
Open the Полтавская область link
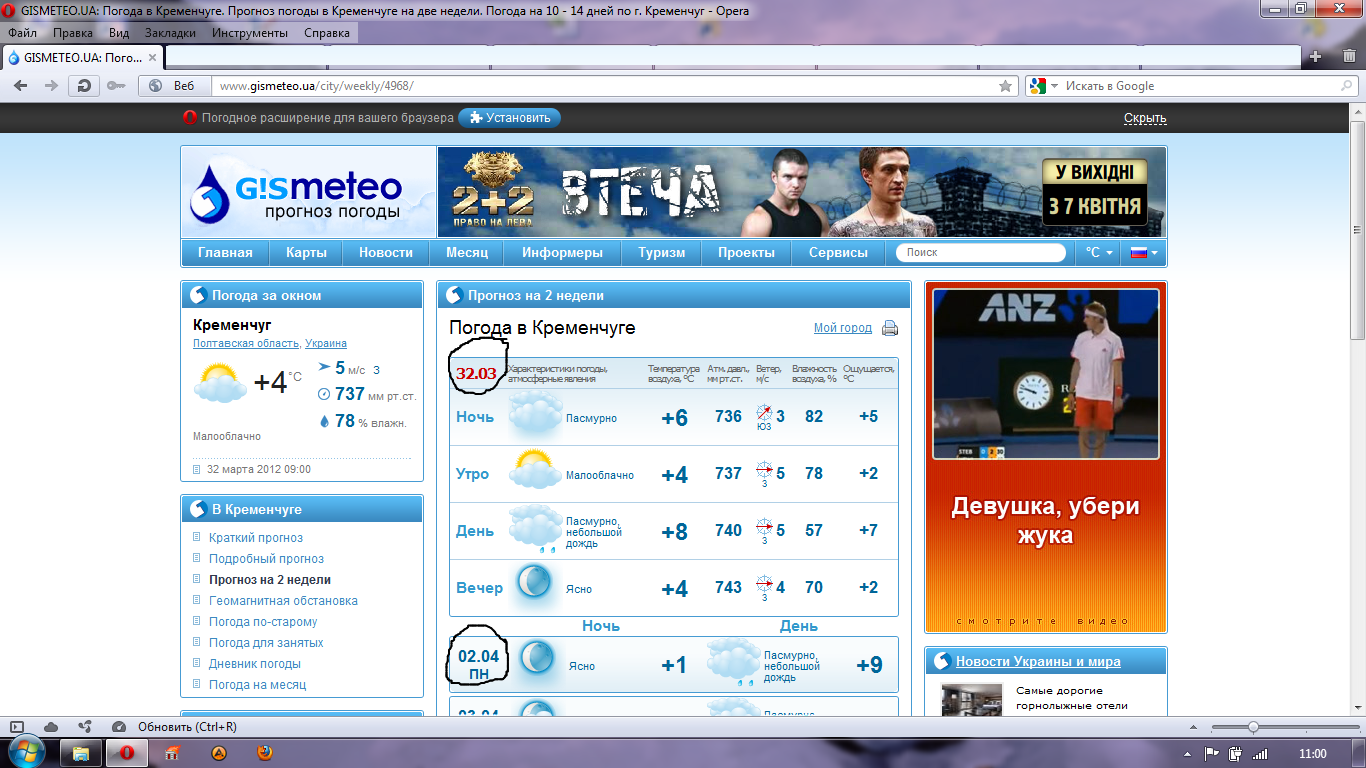click(x=246, y=343)
